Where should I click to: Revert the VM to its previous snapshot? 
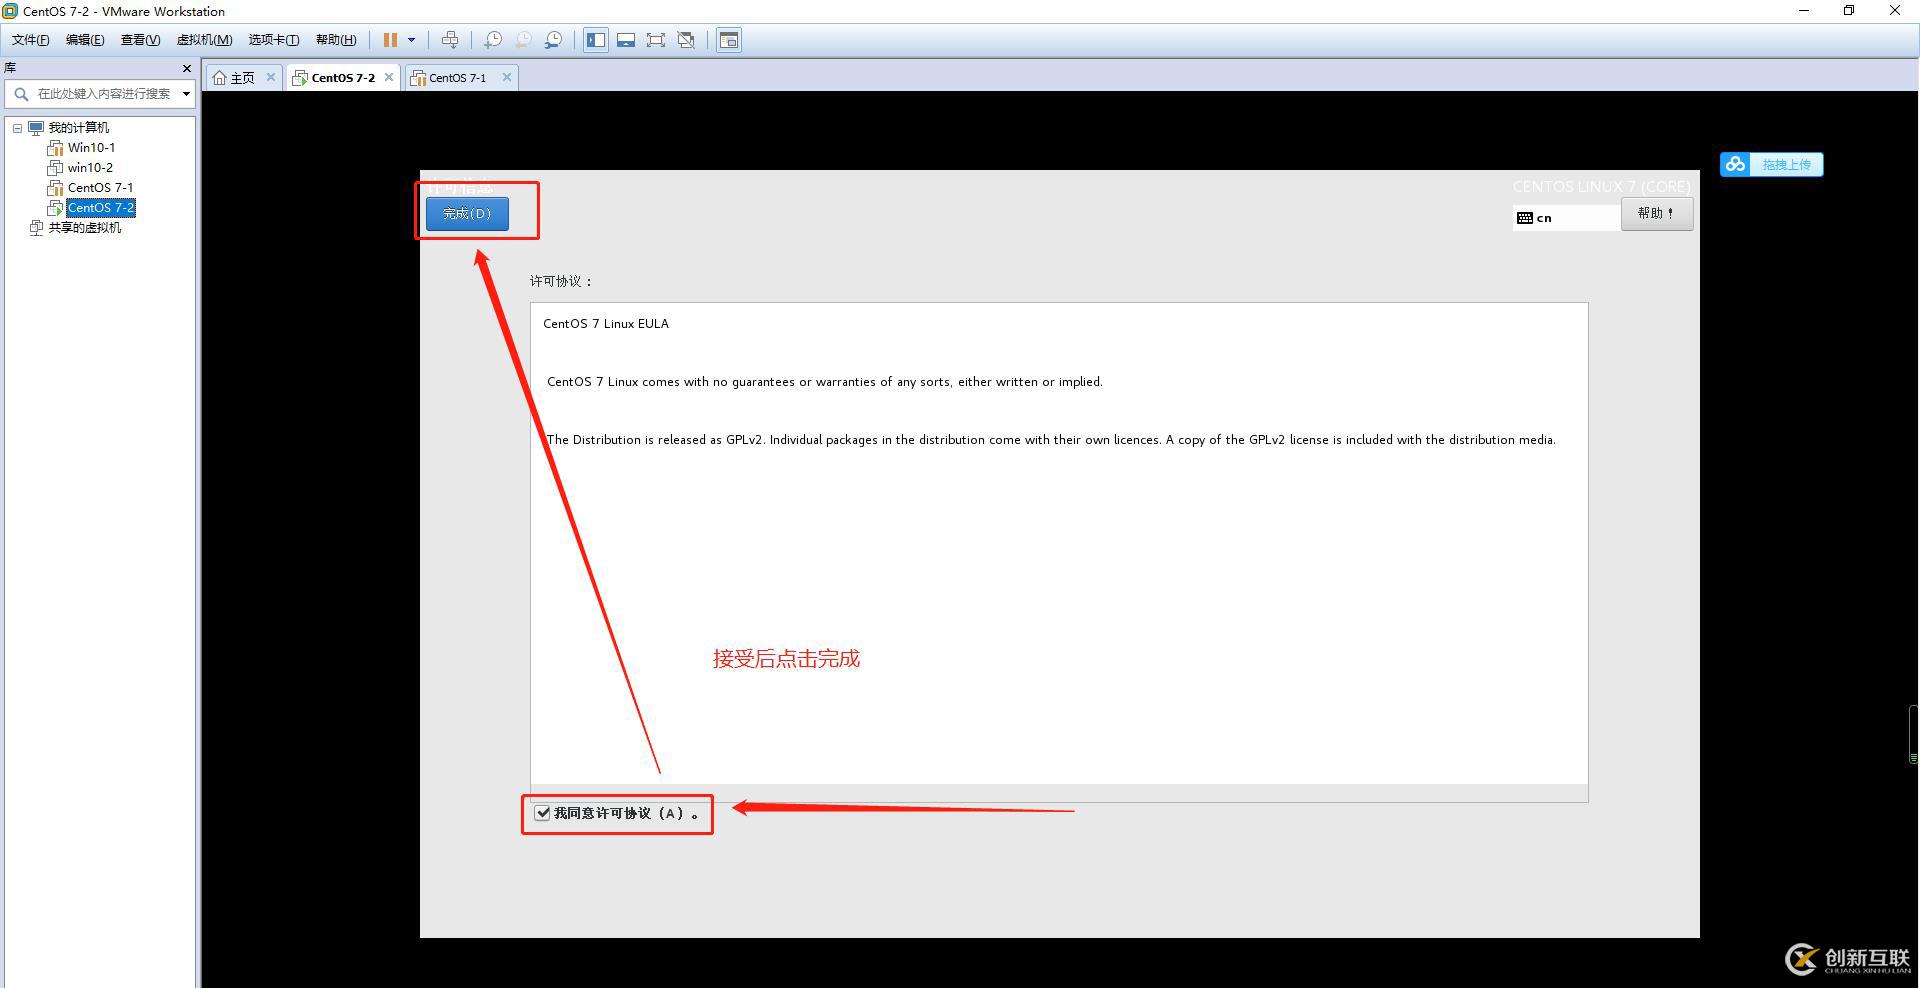(x=523, y=40)
